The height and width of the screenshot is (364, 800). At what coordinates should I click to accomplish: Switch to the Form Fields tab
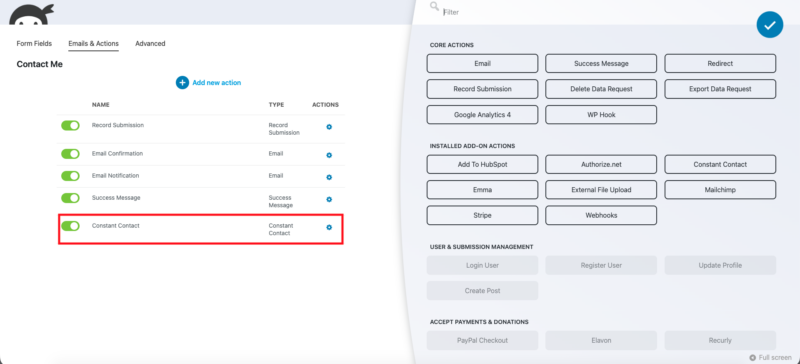point(34,44)
